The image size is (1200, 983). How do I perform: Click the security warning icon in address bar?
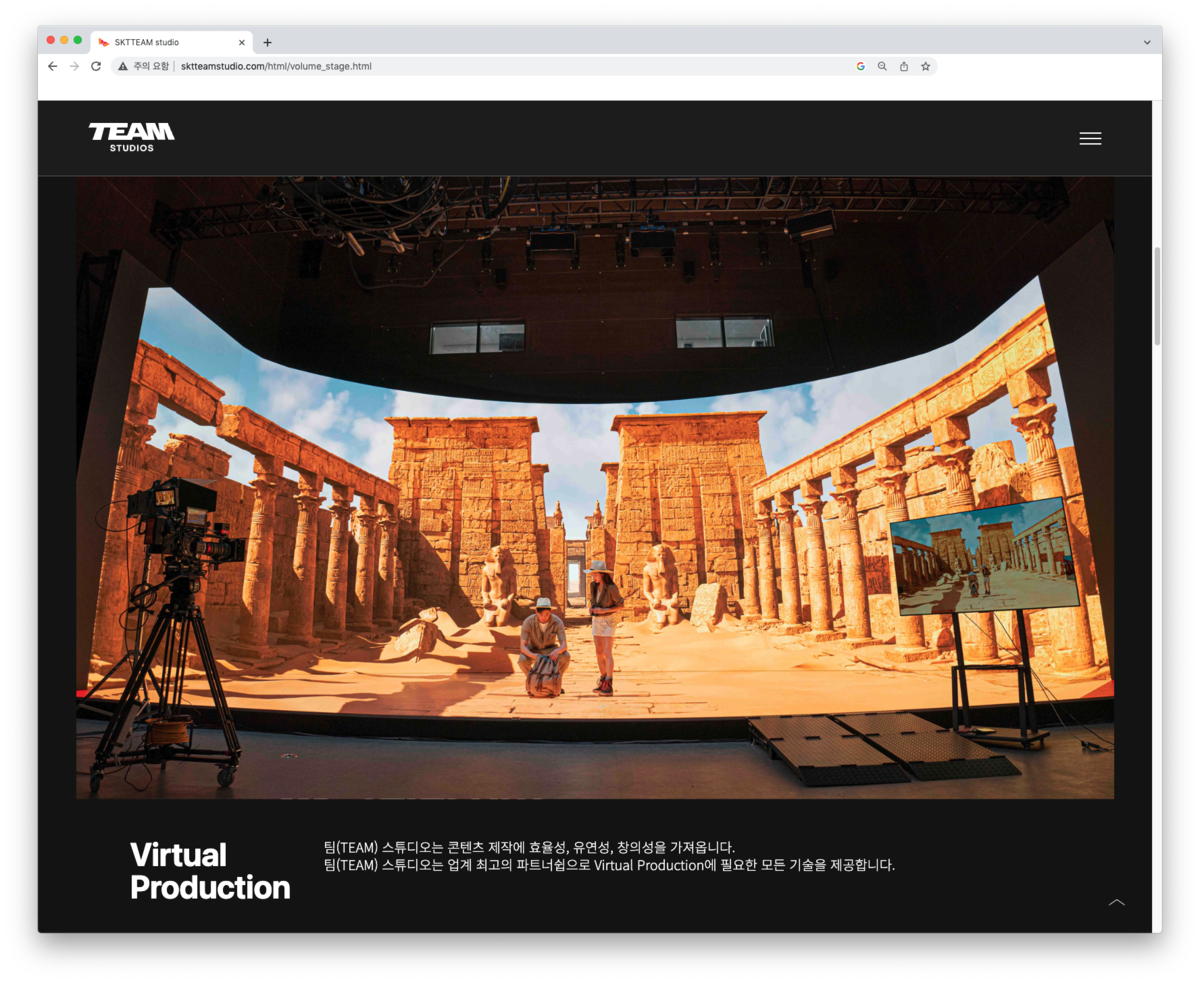point(123,66)
